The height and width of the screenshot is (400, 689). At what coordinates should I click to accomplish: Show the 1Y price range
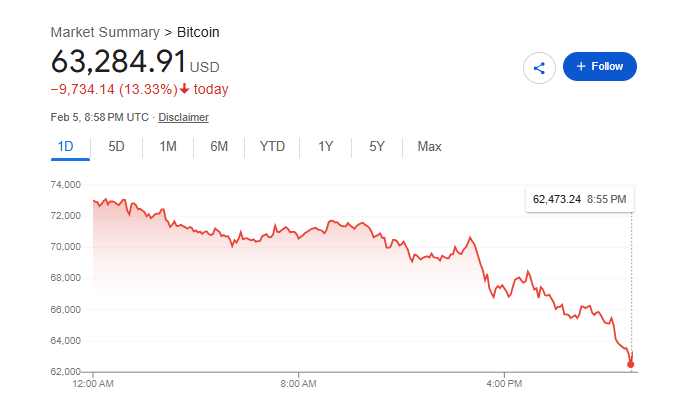325,147
